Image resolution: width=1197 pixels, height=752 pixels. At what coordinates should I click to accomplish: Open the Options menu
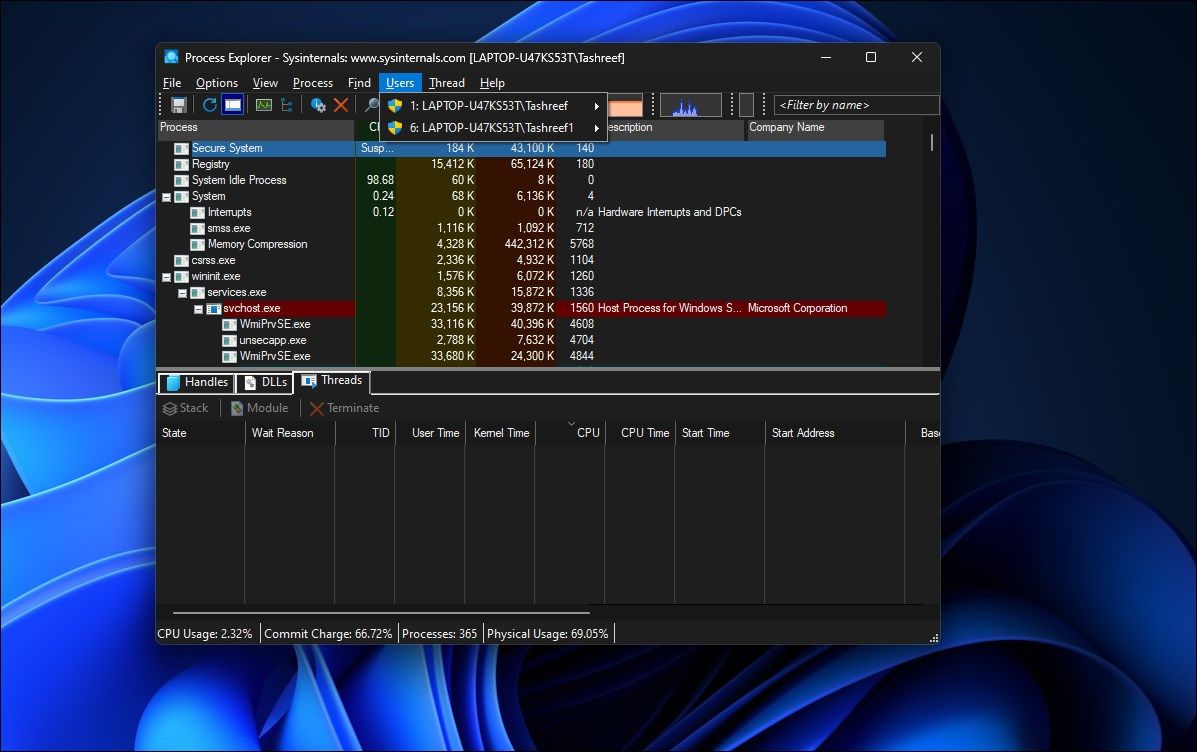pyautogui.click(x=216, y=82)
